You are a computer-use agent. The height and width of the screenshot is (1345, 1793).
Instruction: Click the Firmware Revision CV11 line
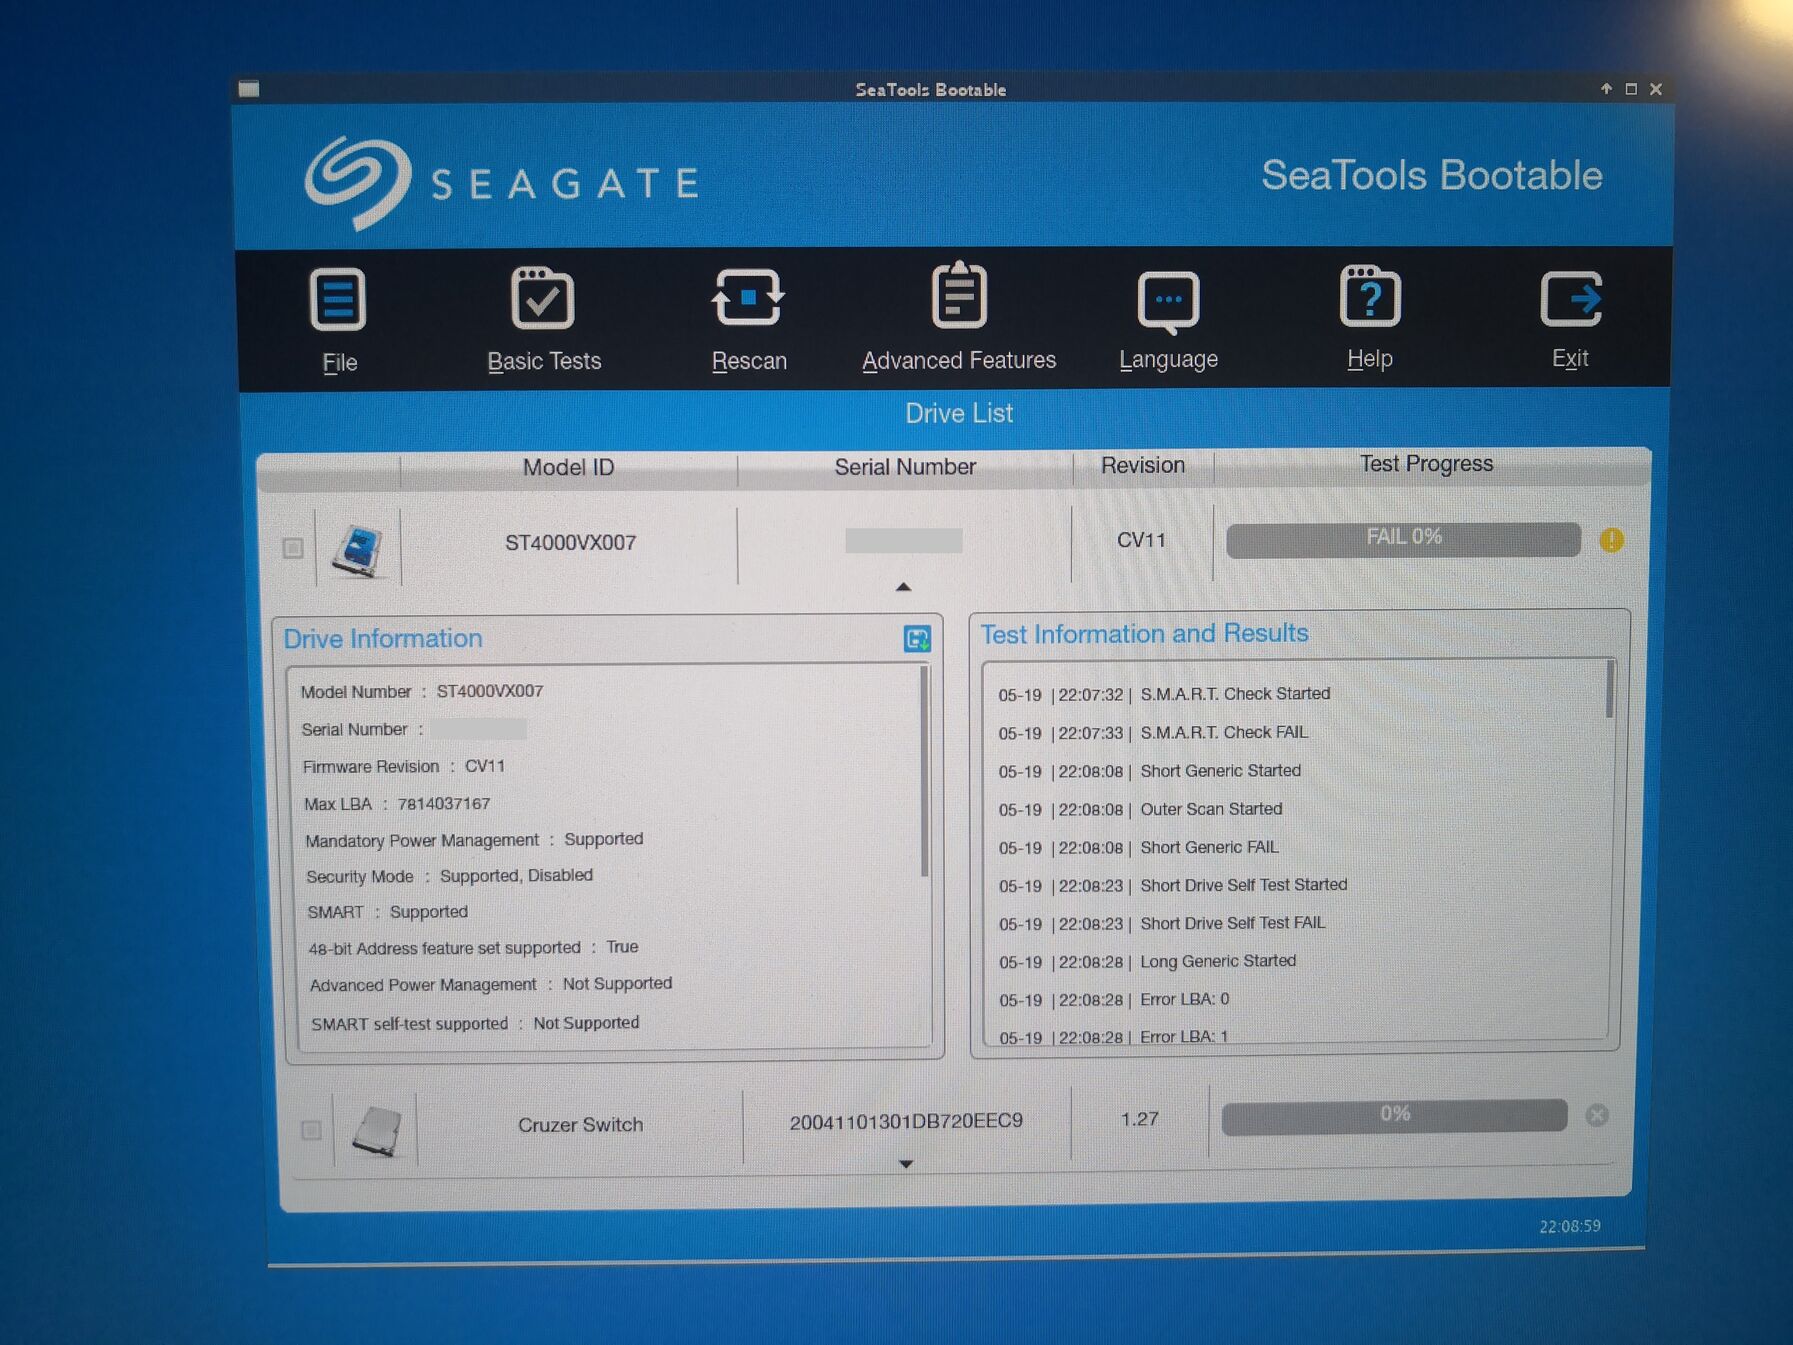(404, 767)
